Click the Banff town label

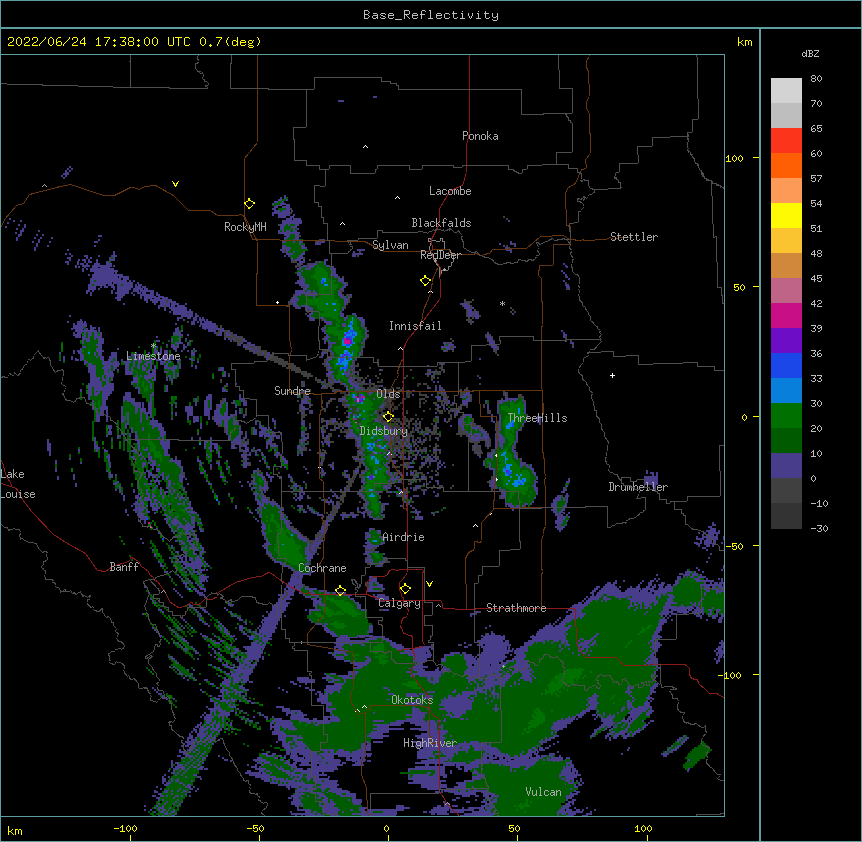[124, 567]
